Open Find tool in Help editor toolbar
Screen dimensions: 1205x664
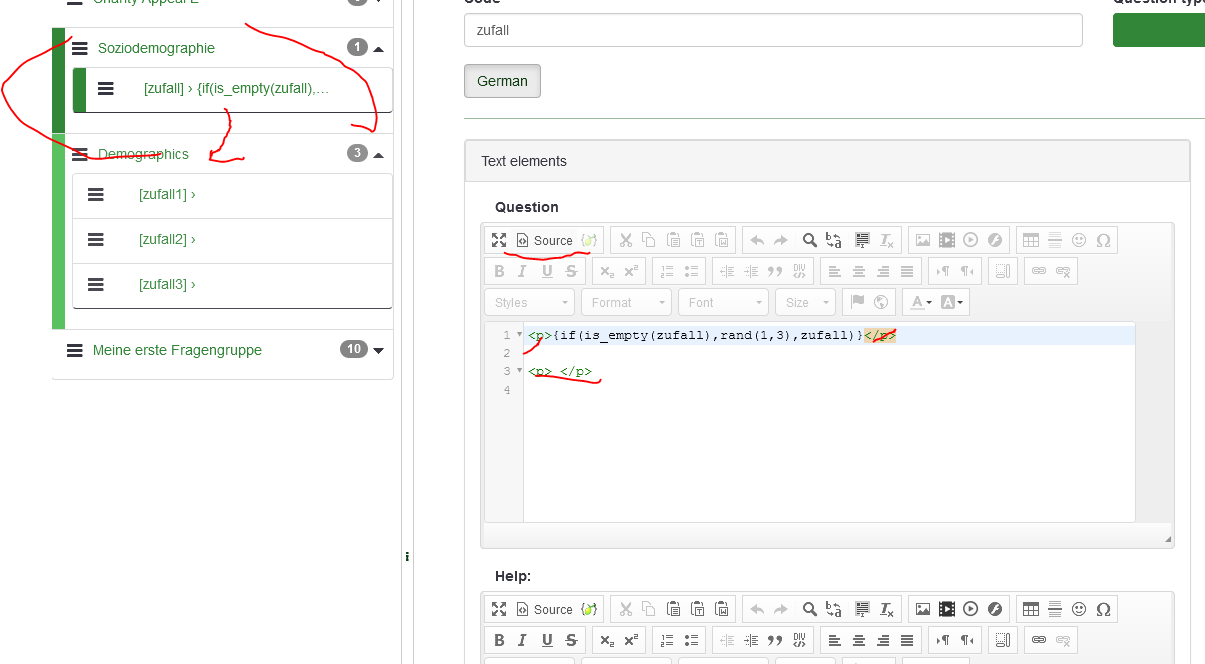(809, 609)
